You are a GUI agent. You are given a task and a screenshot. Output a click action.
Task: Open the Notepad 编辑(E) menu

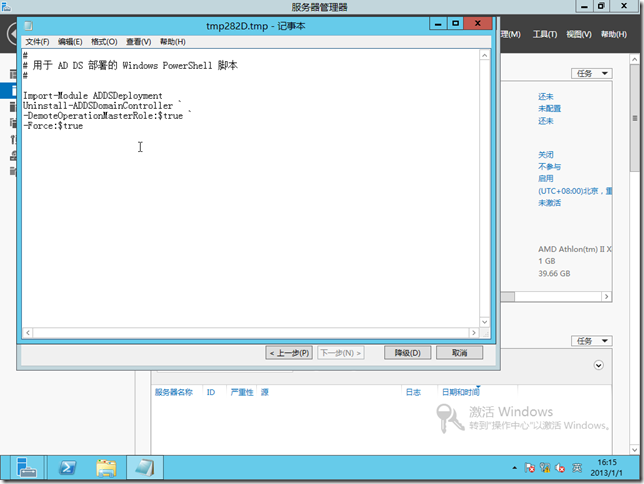pos(70,42)
